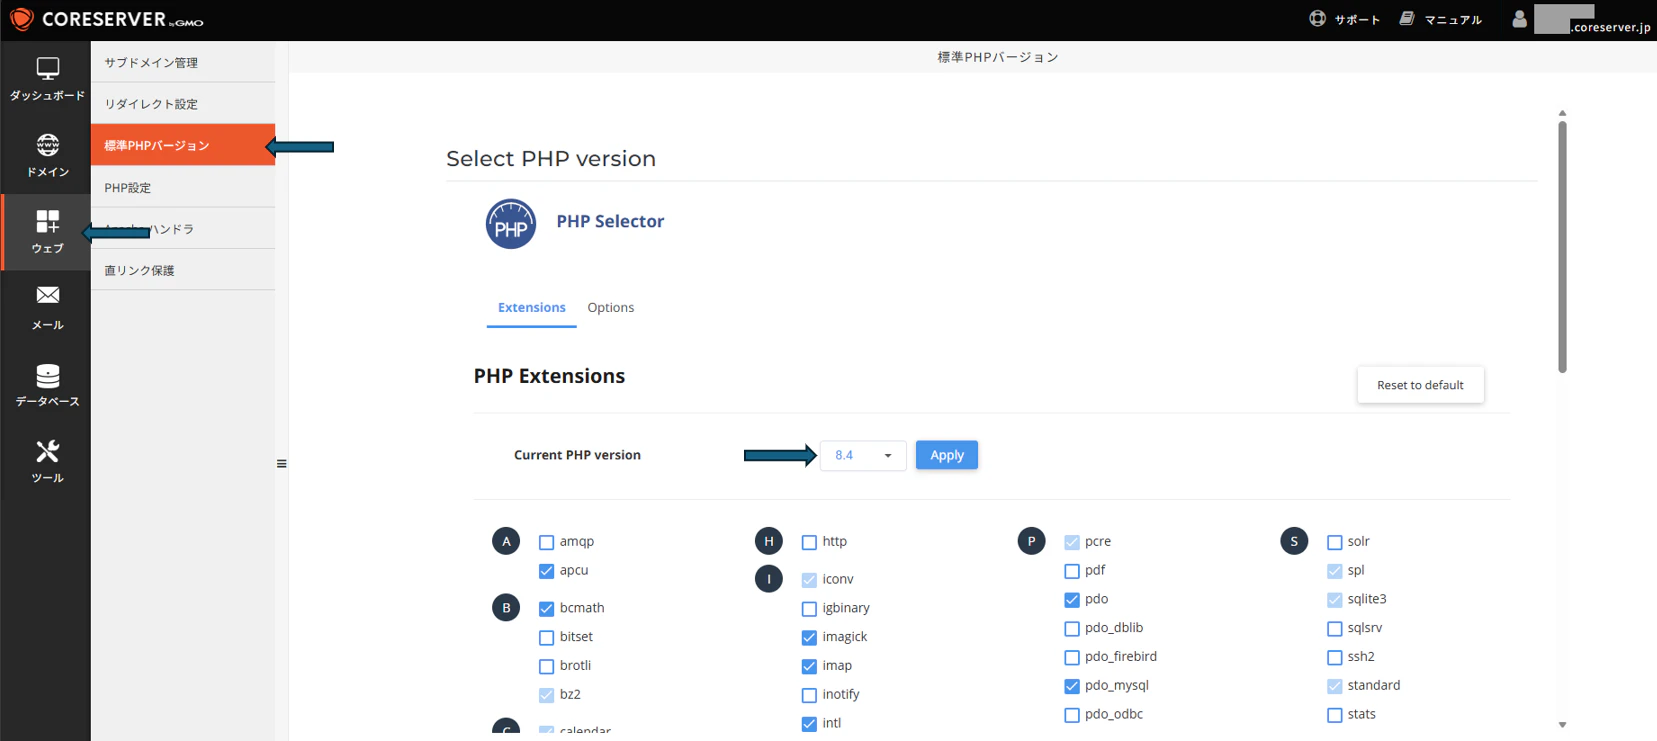Image resolution: width=1657 pixels, height=741 pixels.
Task: Open the ドメイン domain globe icon
Action: (x=47, y=145)
